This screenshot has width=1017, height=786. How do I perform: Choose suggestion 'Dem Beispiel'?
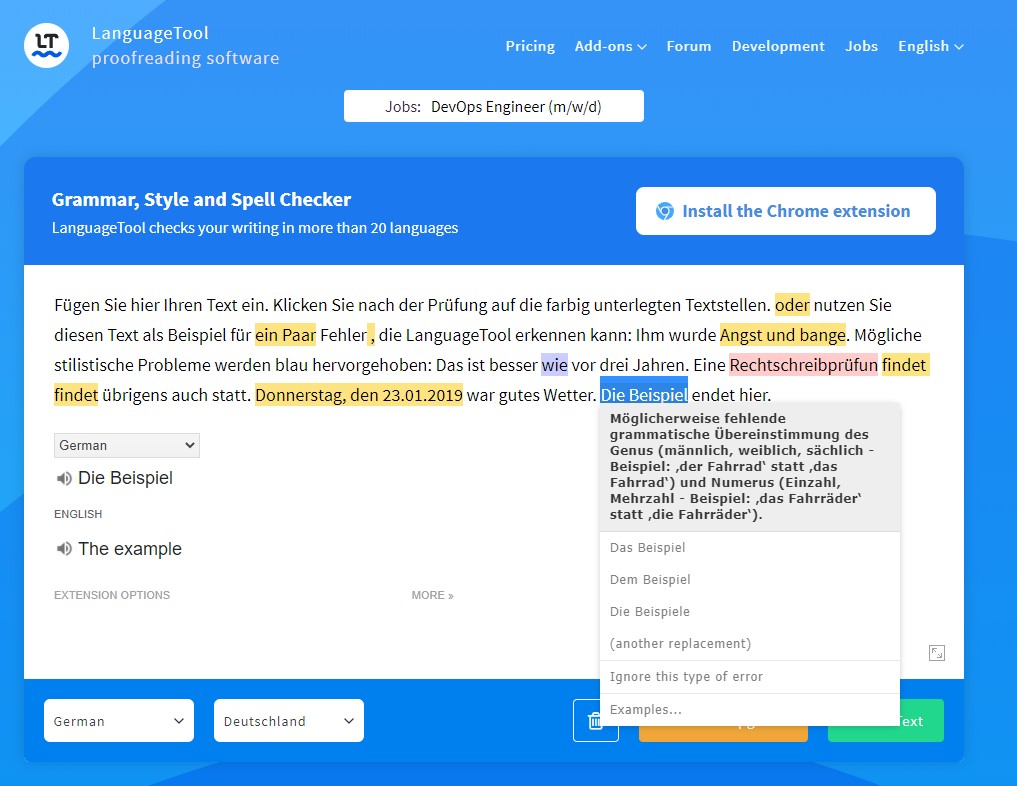point(750,579)
